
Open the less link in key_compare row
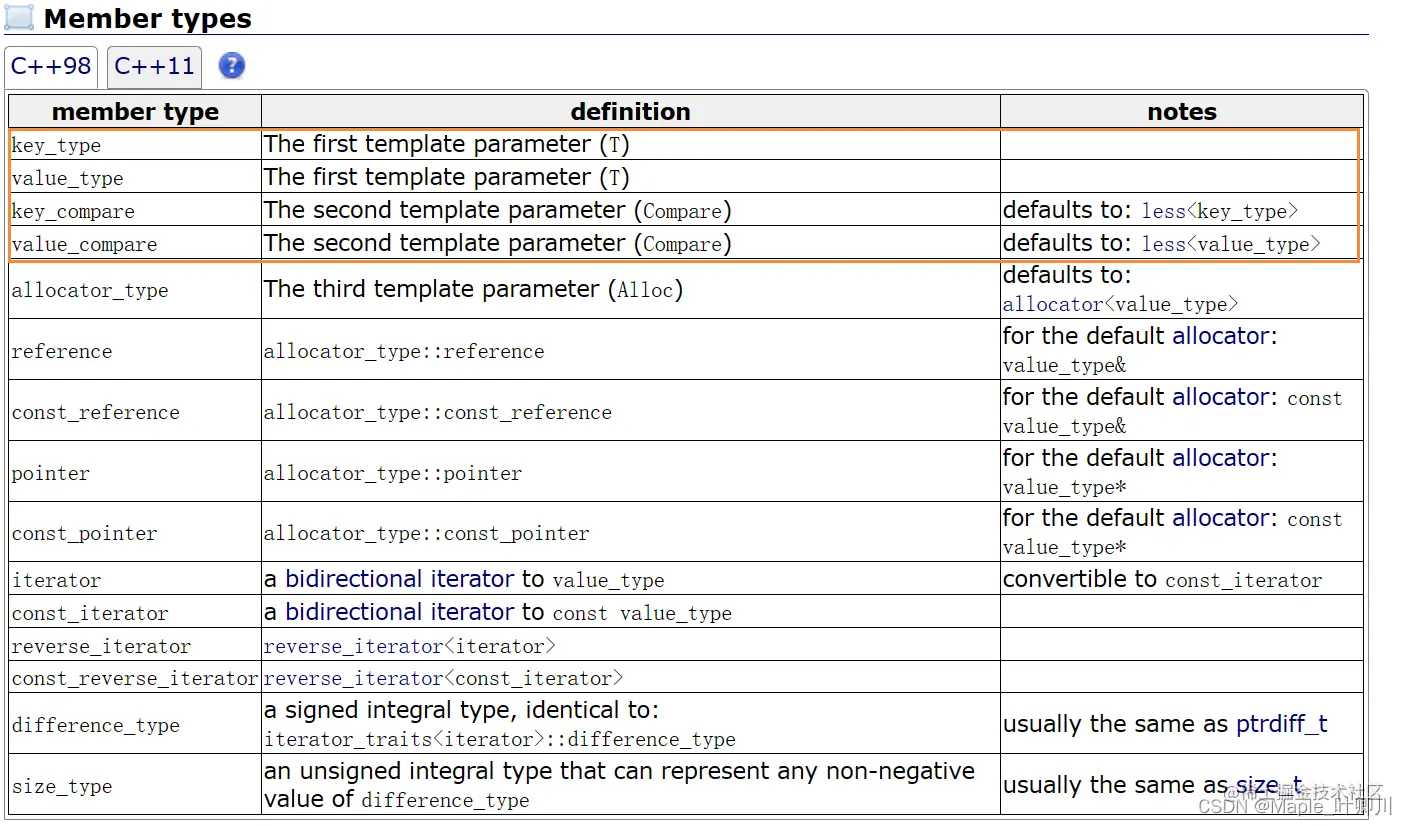1163,211
